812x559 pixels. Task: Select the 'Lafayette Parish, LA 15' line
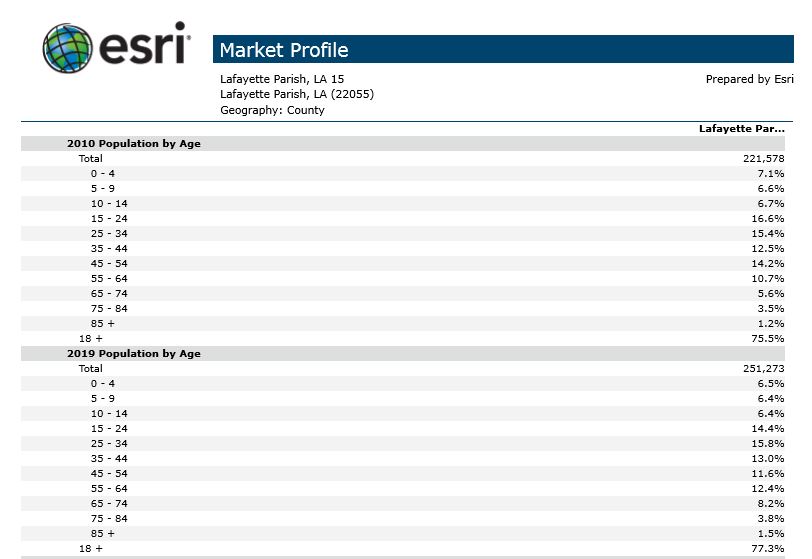[x=282, y=79]
